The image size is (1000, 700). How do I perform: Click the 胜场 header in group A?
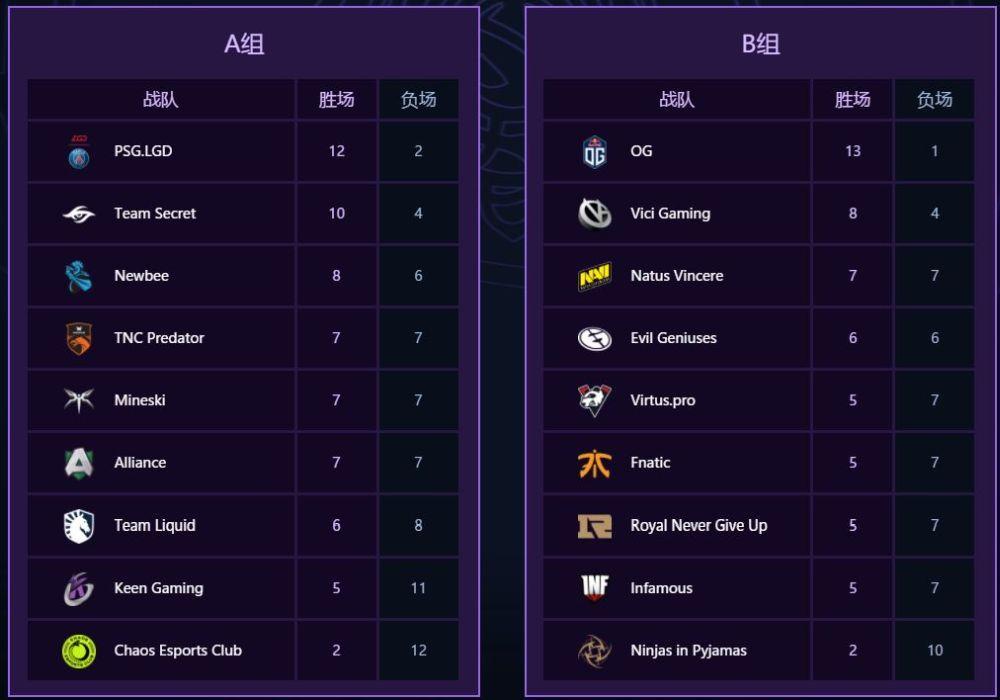pos(336,100)
